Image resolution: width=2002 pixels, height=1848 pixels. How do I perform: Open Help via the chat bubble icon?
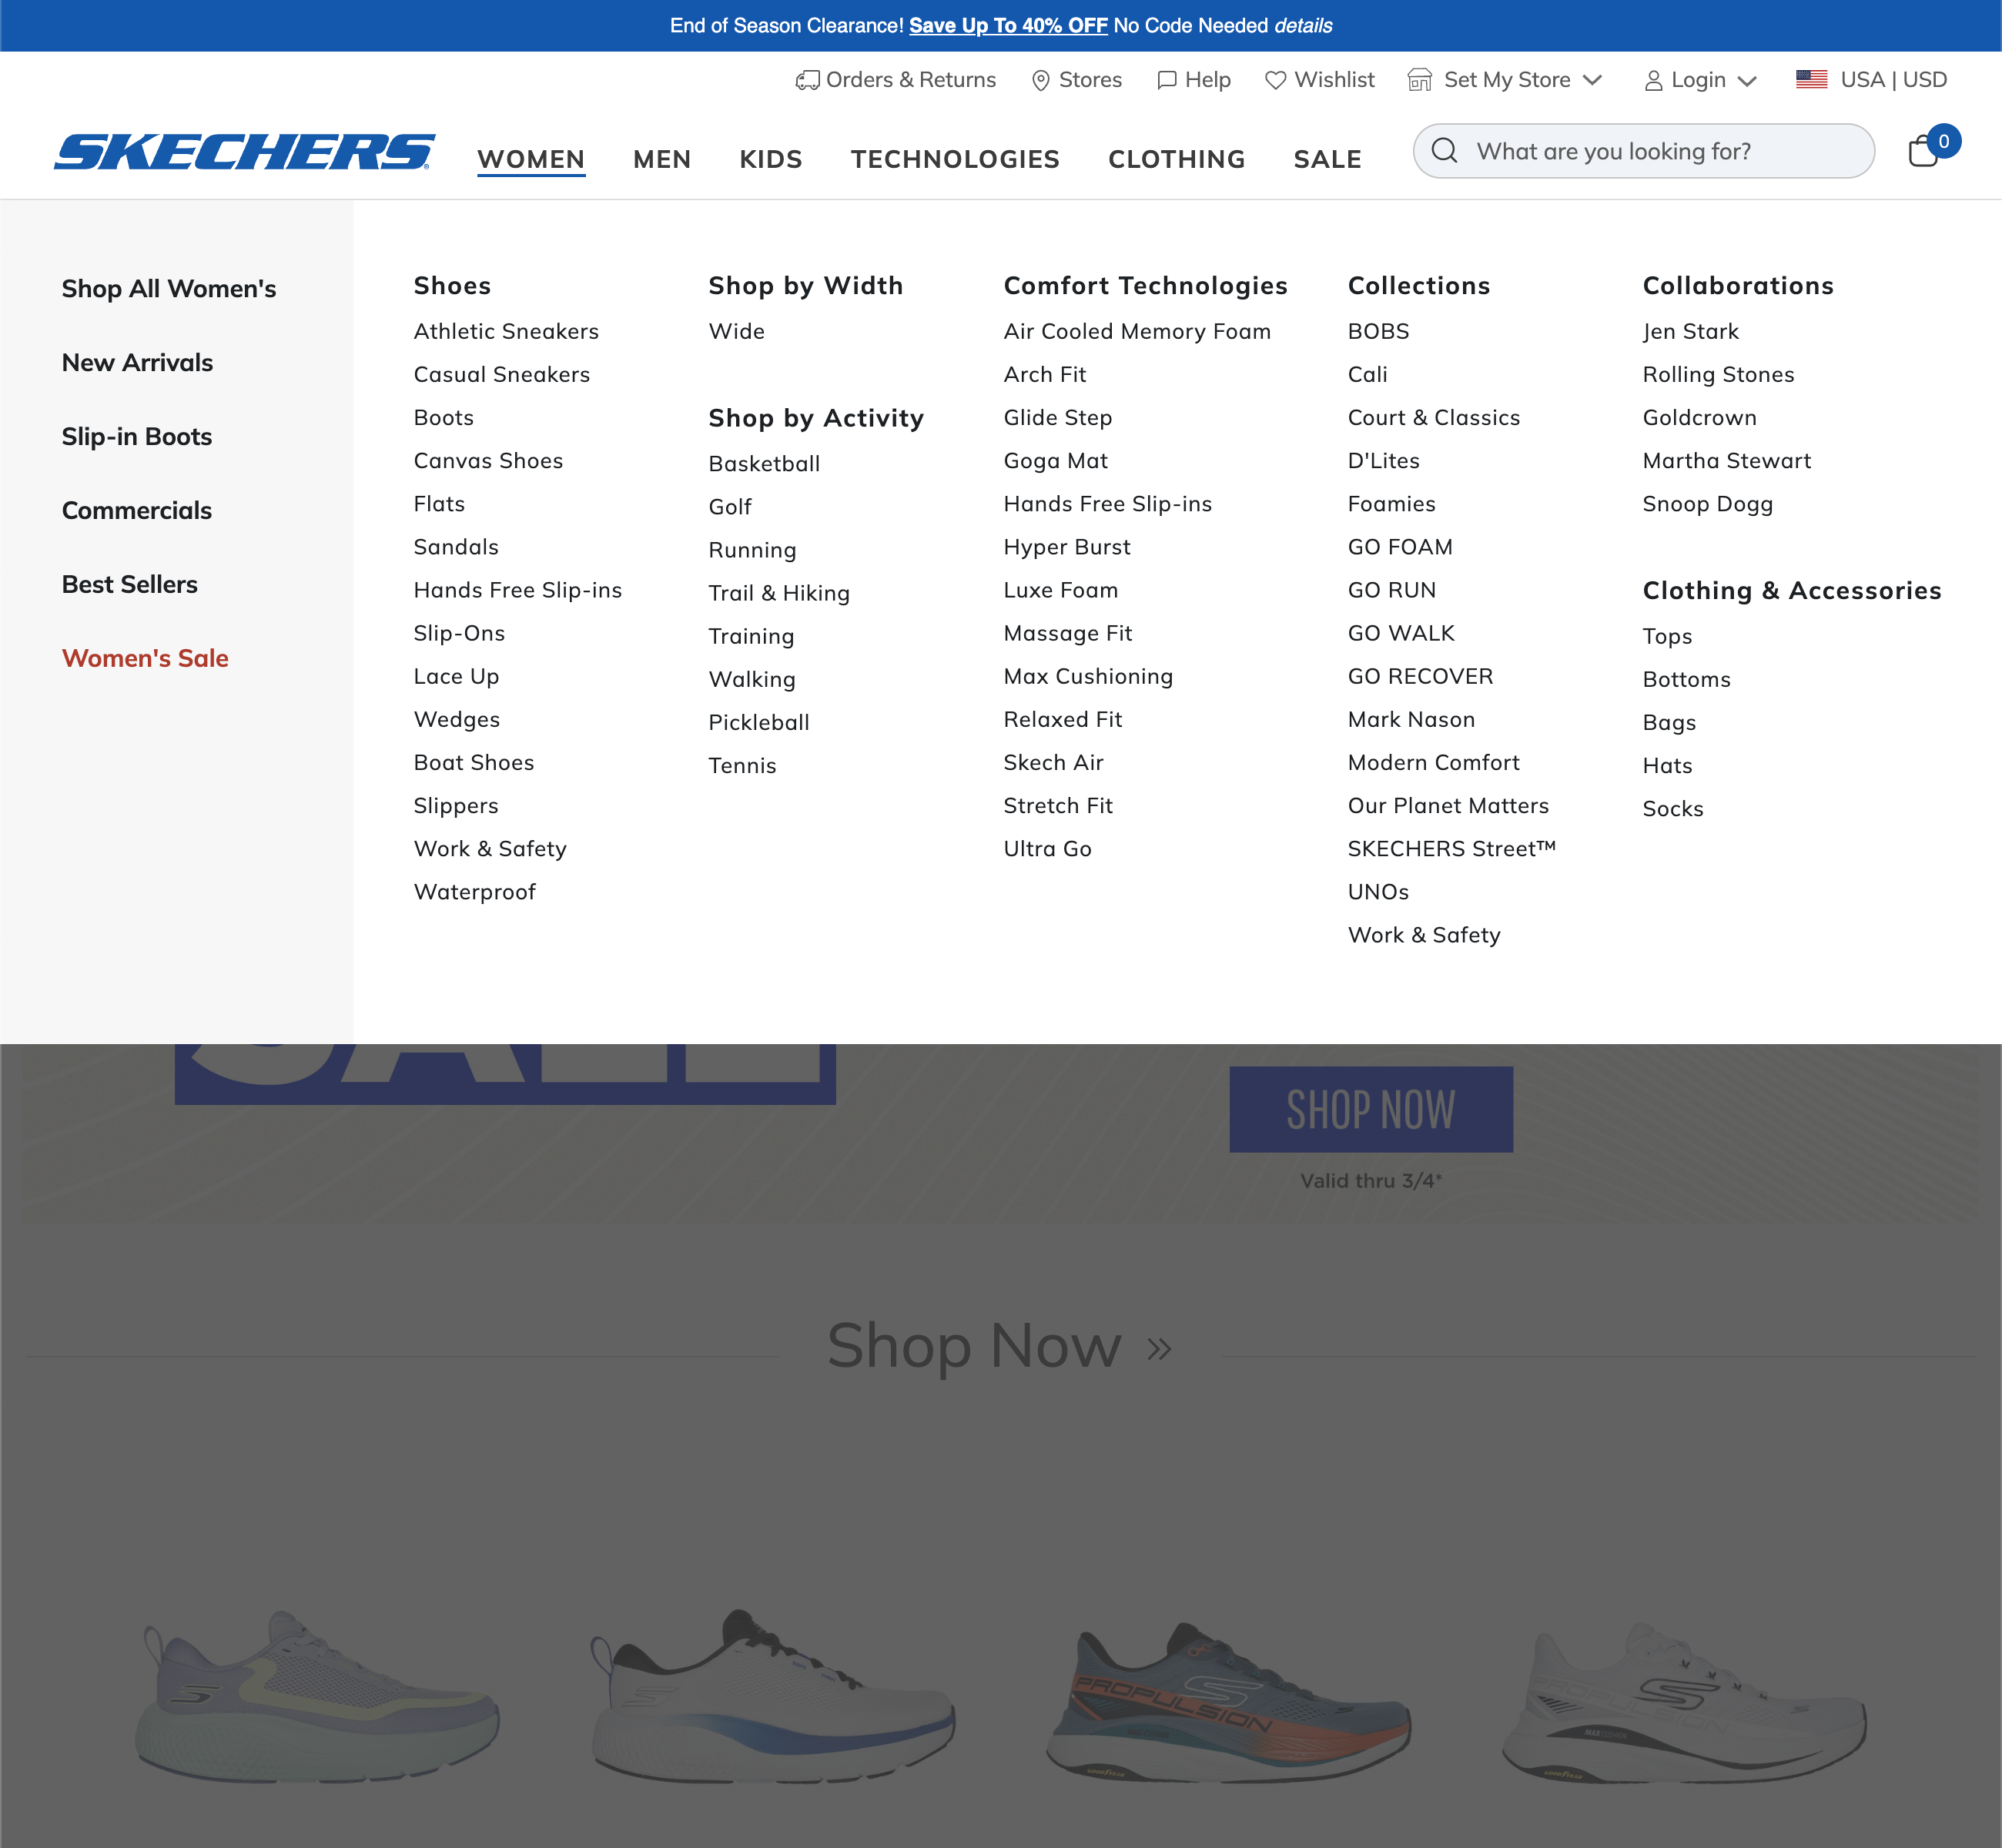pyautogui.click(x=1167, y=79)
